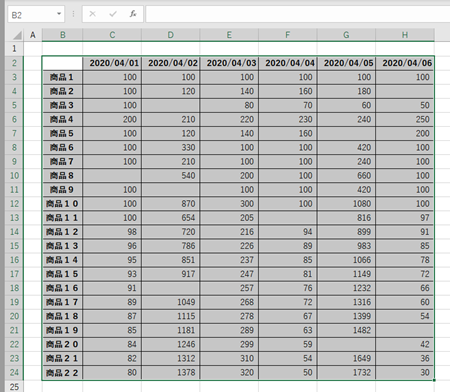Select column D header
This screenshot has width=450, height=392.
click(x=171, y=35)
